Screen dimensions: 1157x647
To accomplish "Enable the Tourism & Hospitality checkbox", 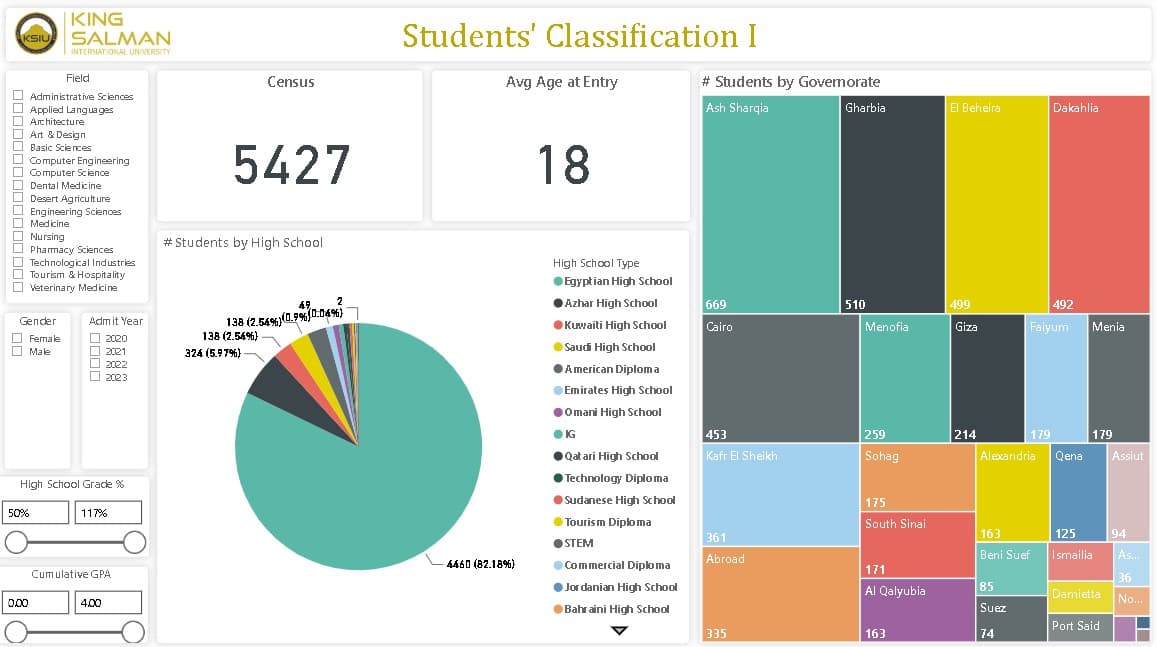I will [x=18, y=274].
